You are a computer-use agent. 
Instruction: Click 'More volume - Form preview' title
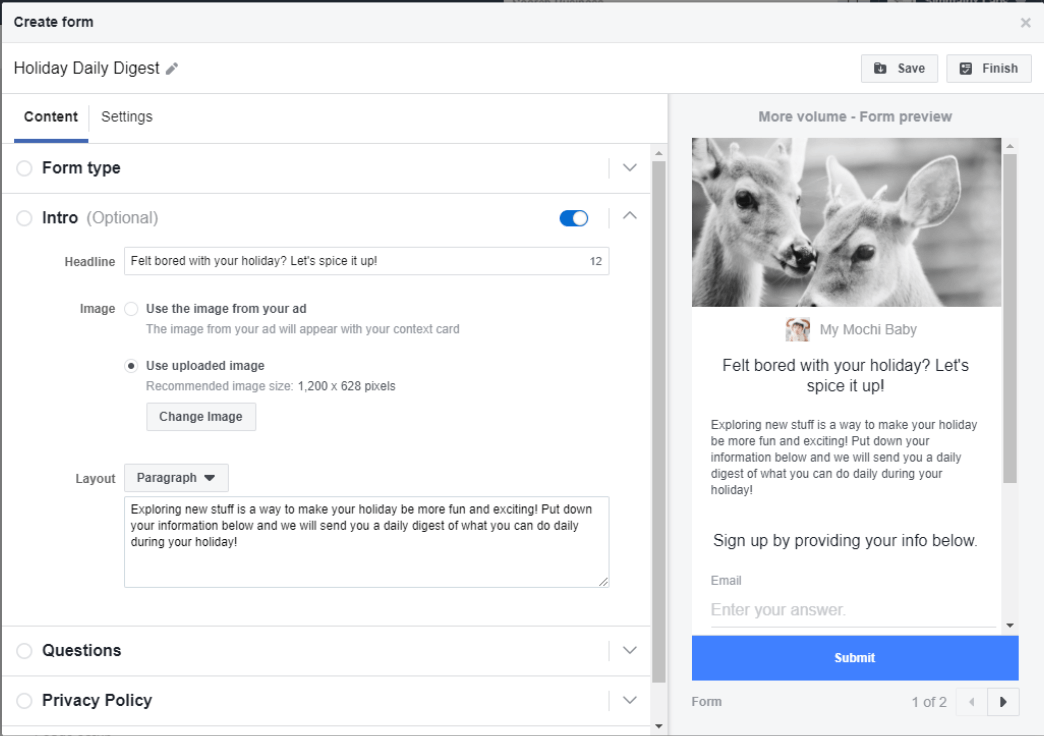(855, 117)
